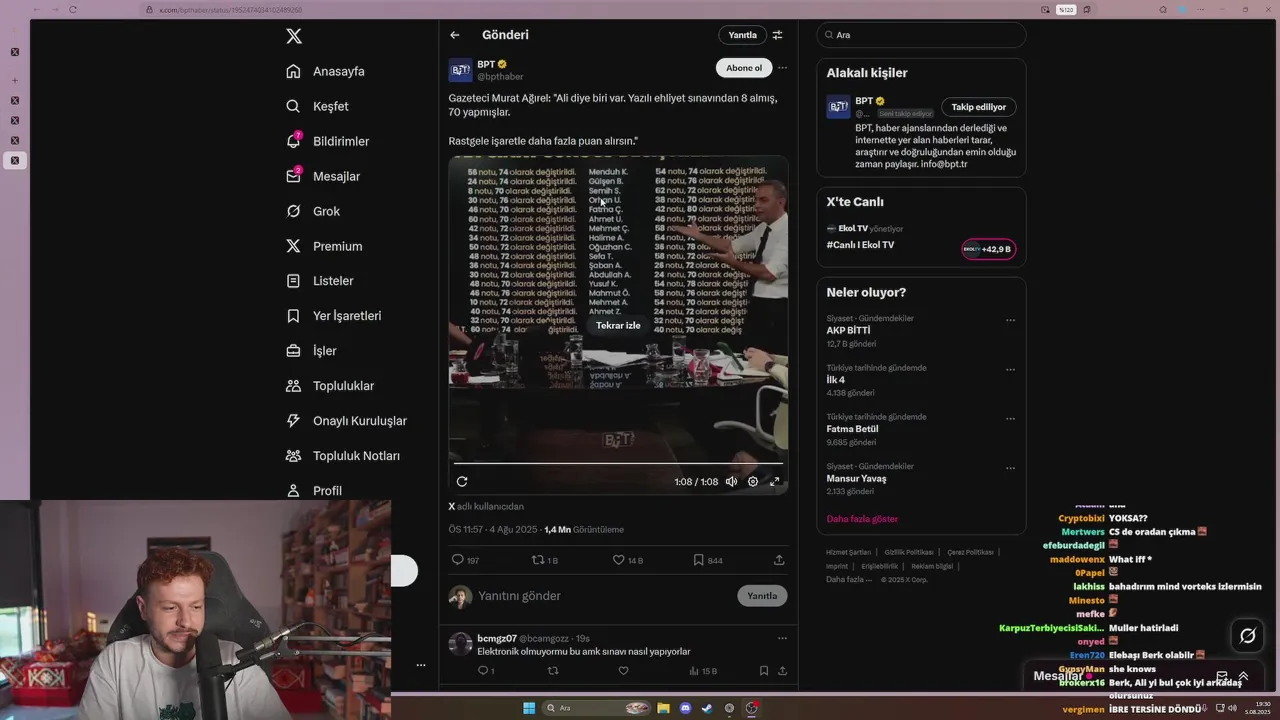The height and width of the screenshot is (720, 1280).
Task: Click Abone ol on BPT post
Action: coord(744,68)
